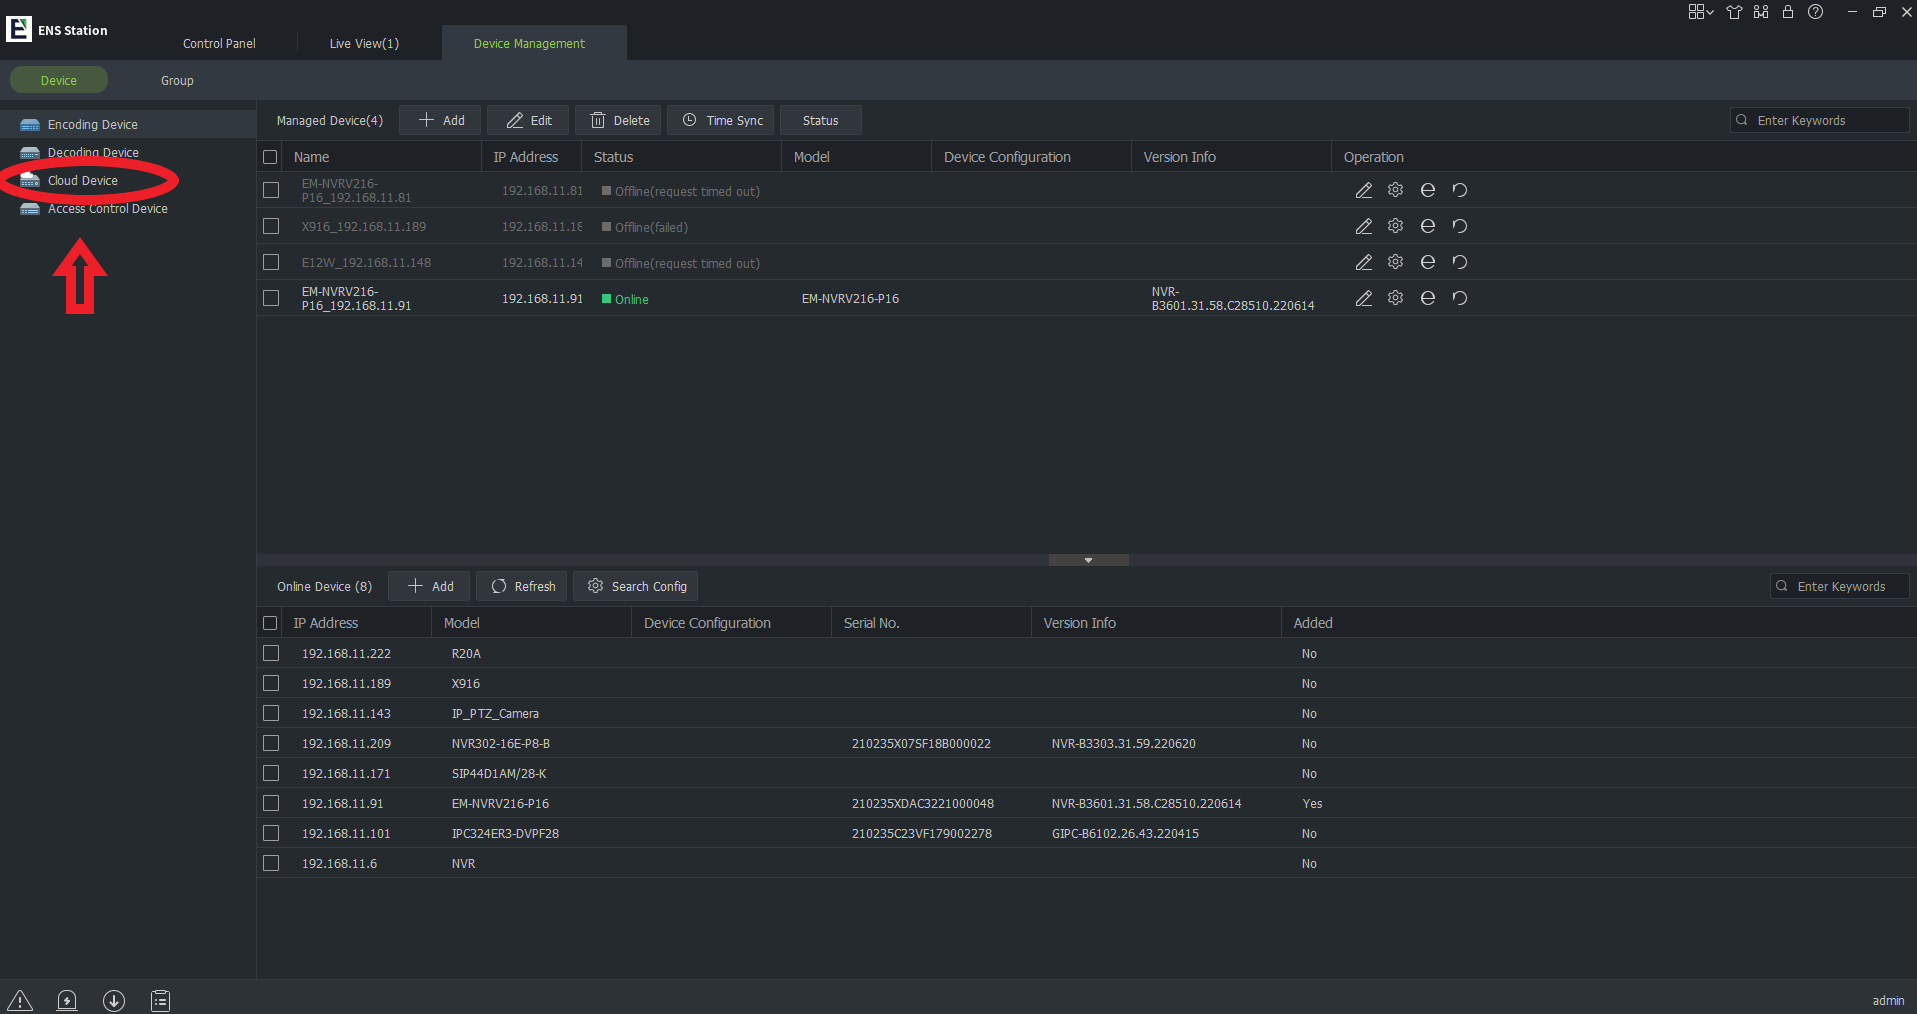Open the Help question mark icon

pos(1816,12)
